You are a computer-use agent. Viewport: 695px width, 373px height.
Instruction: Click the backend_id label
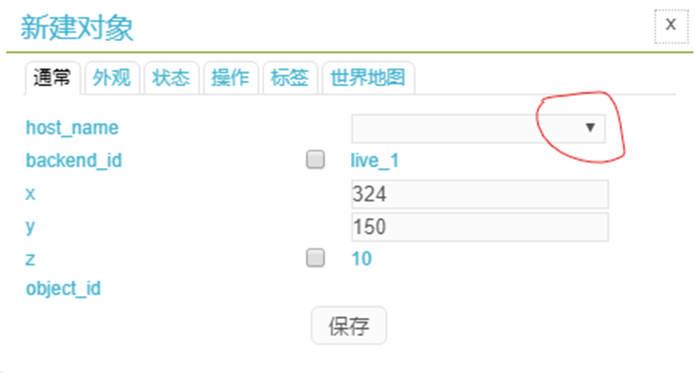[74, 160]
